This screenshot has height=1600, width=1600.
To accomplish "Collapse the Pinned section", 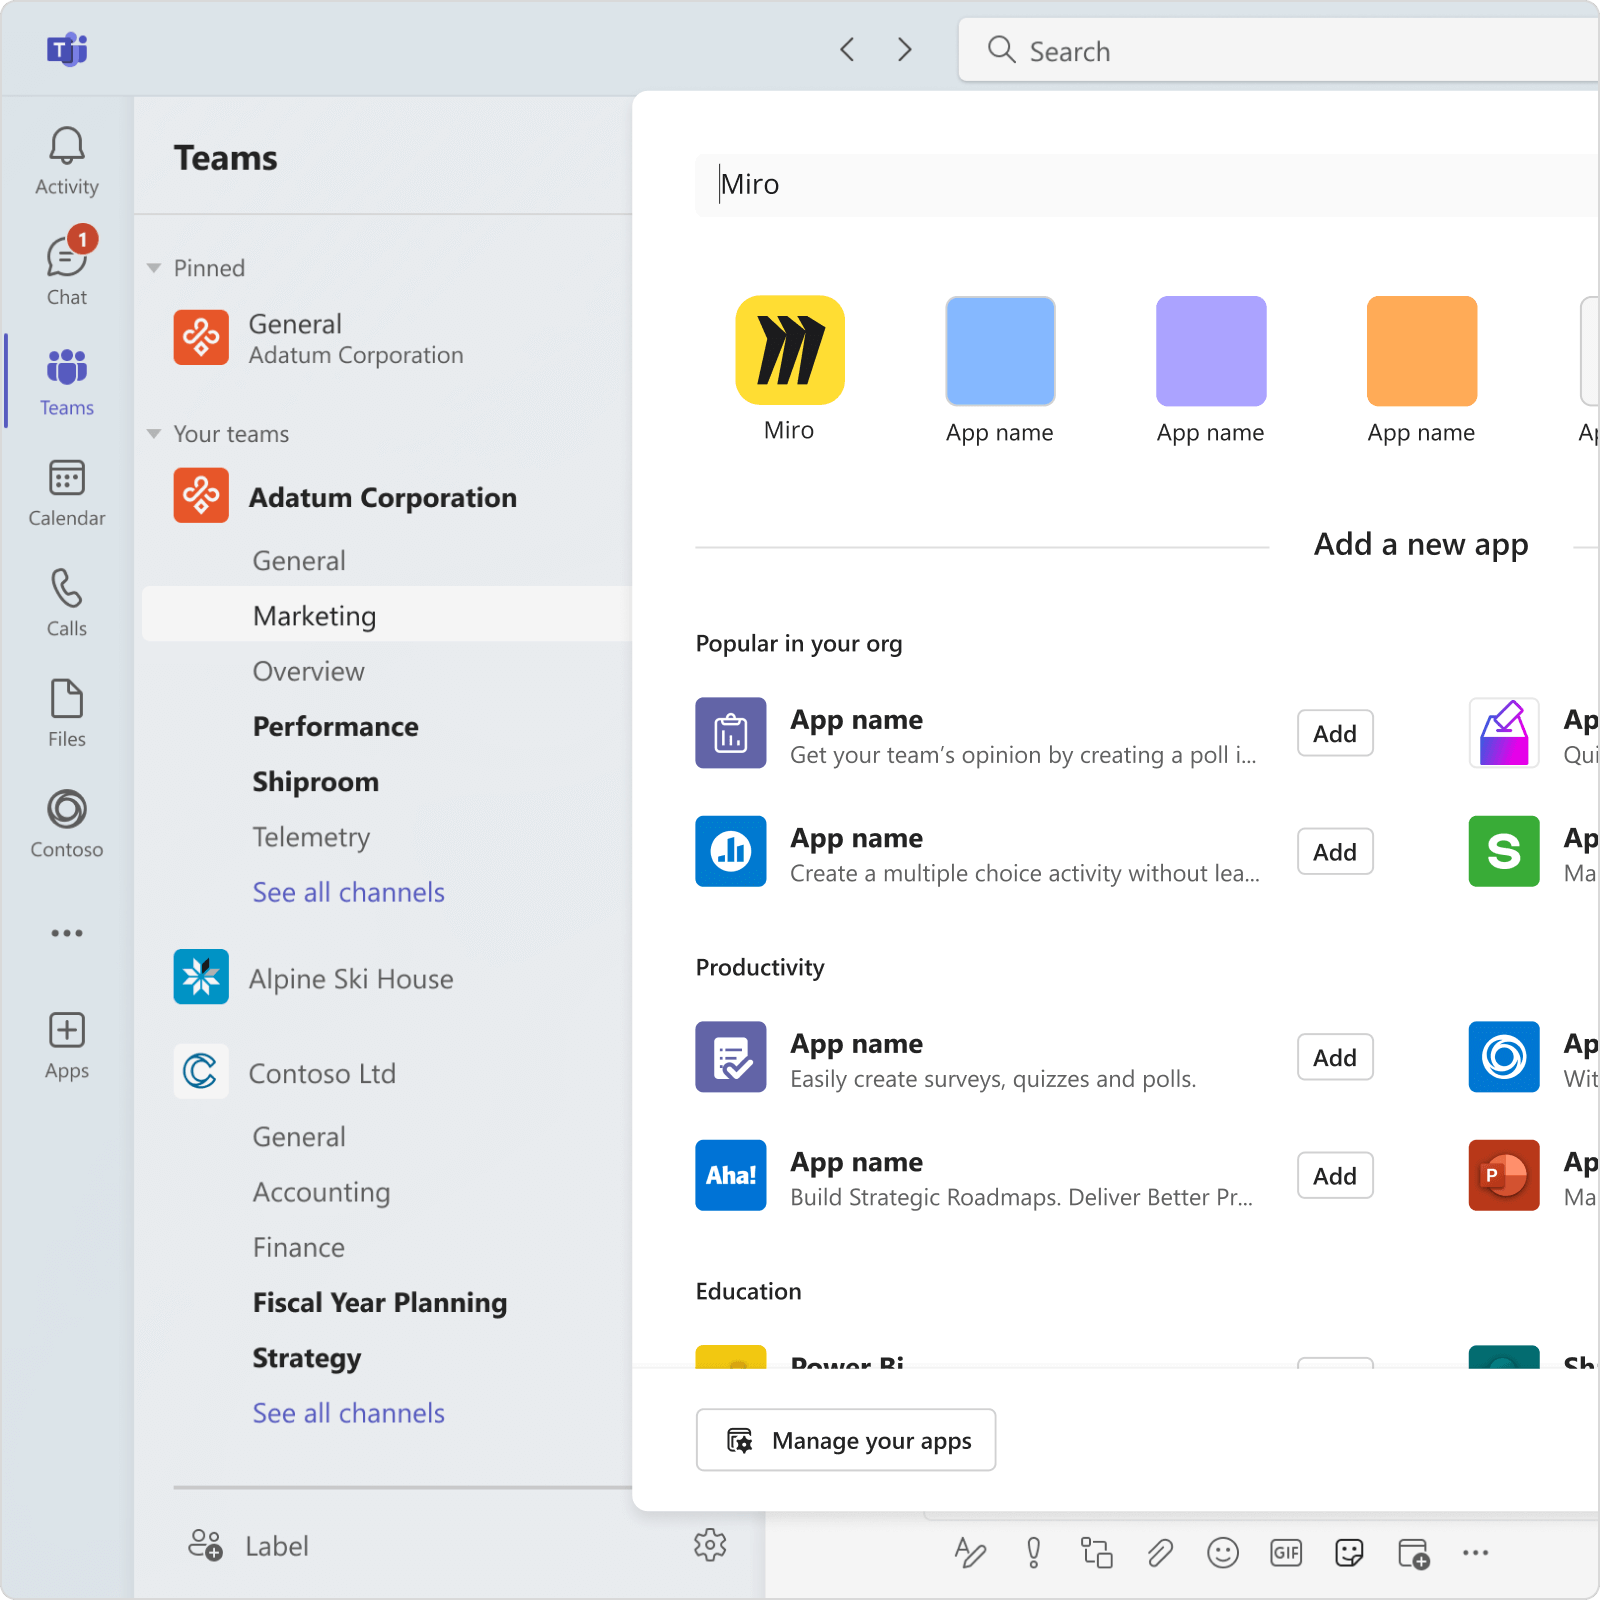I will pos(153,267).
